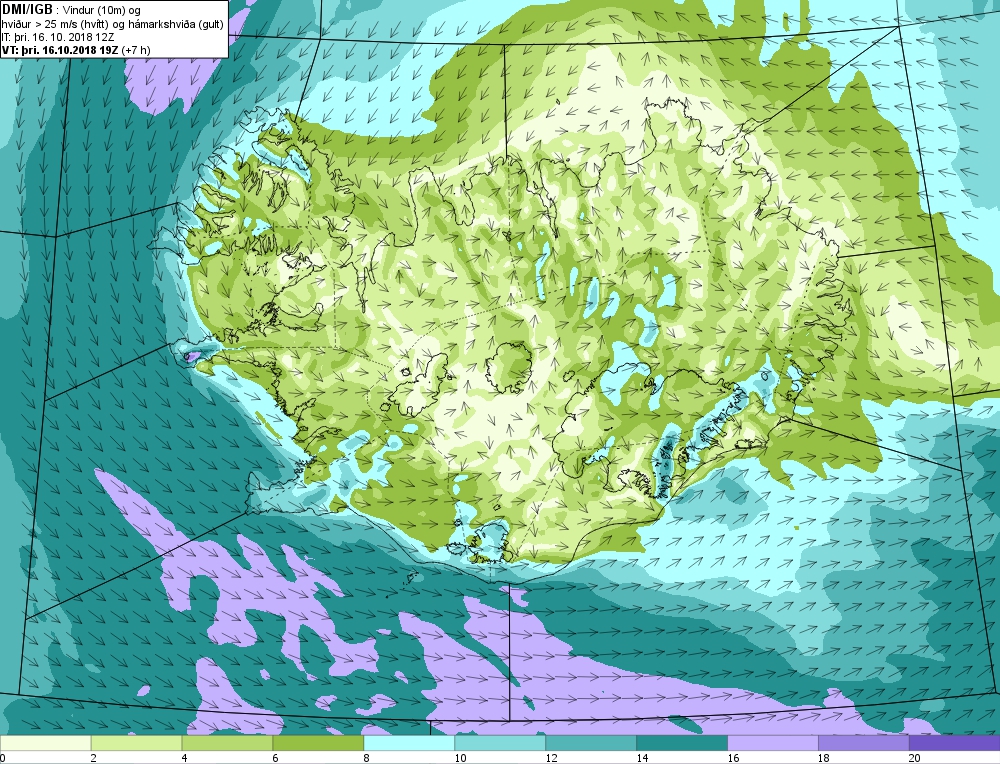
Task: Click the dark purple above-20 legend swatch
Action: (x=954, y=743)
